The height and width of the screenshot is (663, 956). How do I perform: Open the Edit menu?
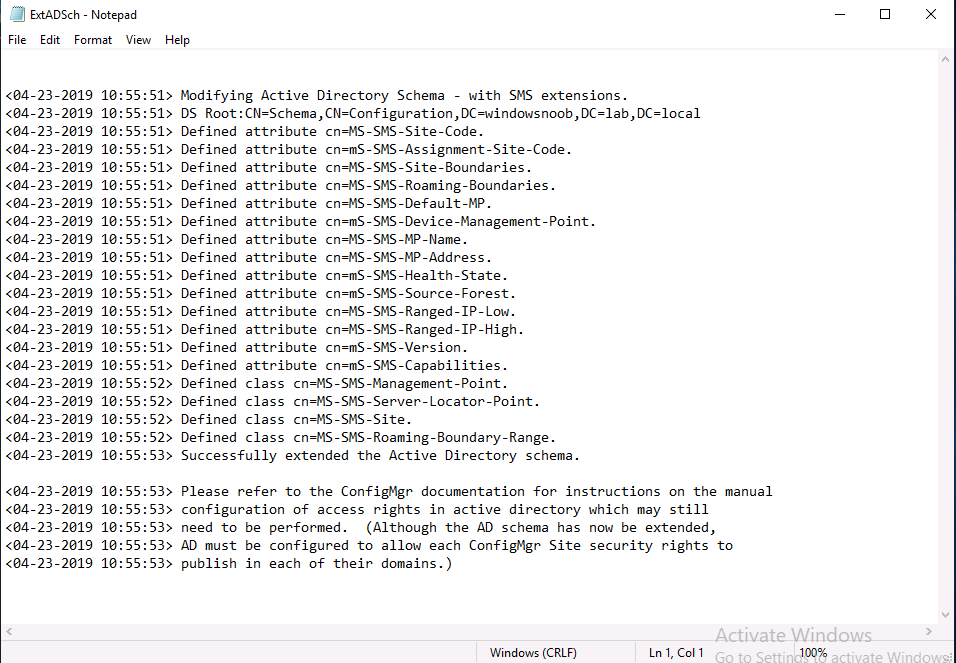(50, 40)
